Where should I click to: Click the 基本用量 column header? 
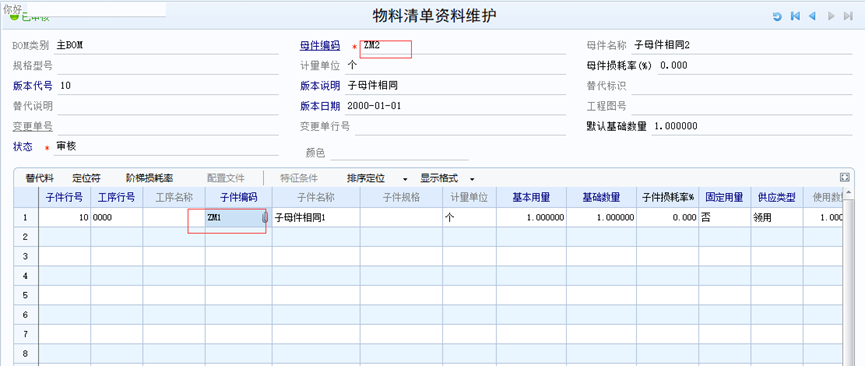click(531, 197)
